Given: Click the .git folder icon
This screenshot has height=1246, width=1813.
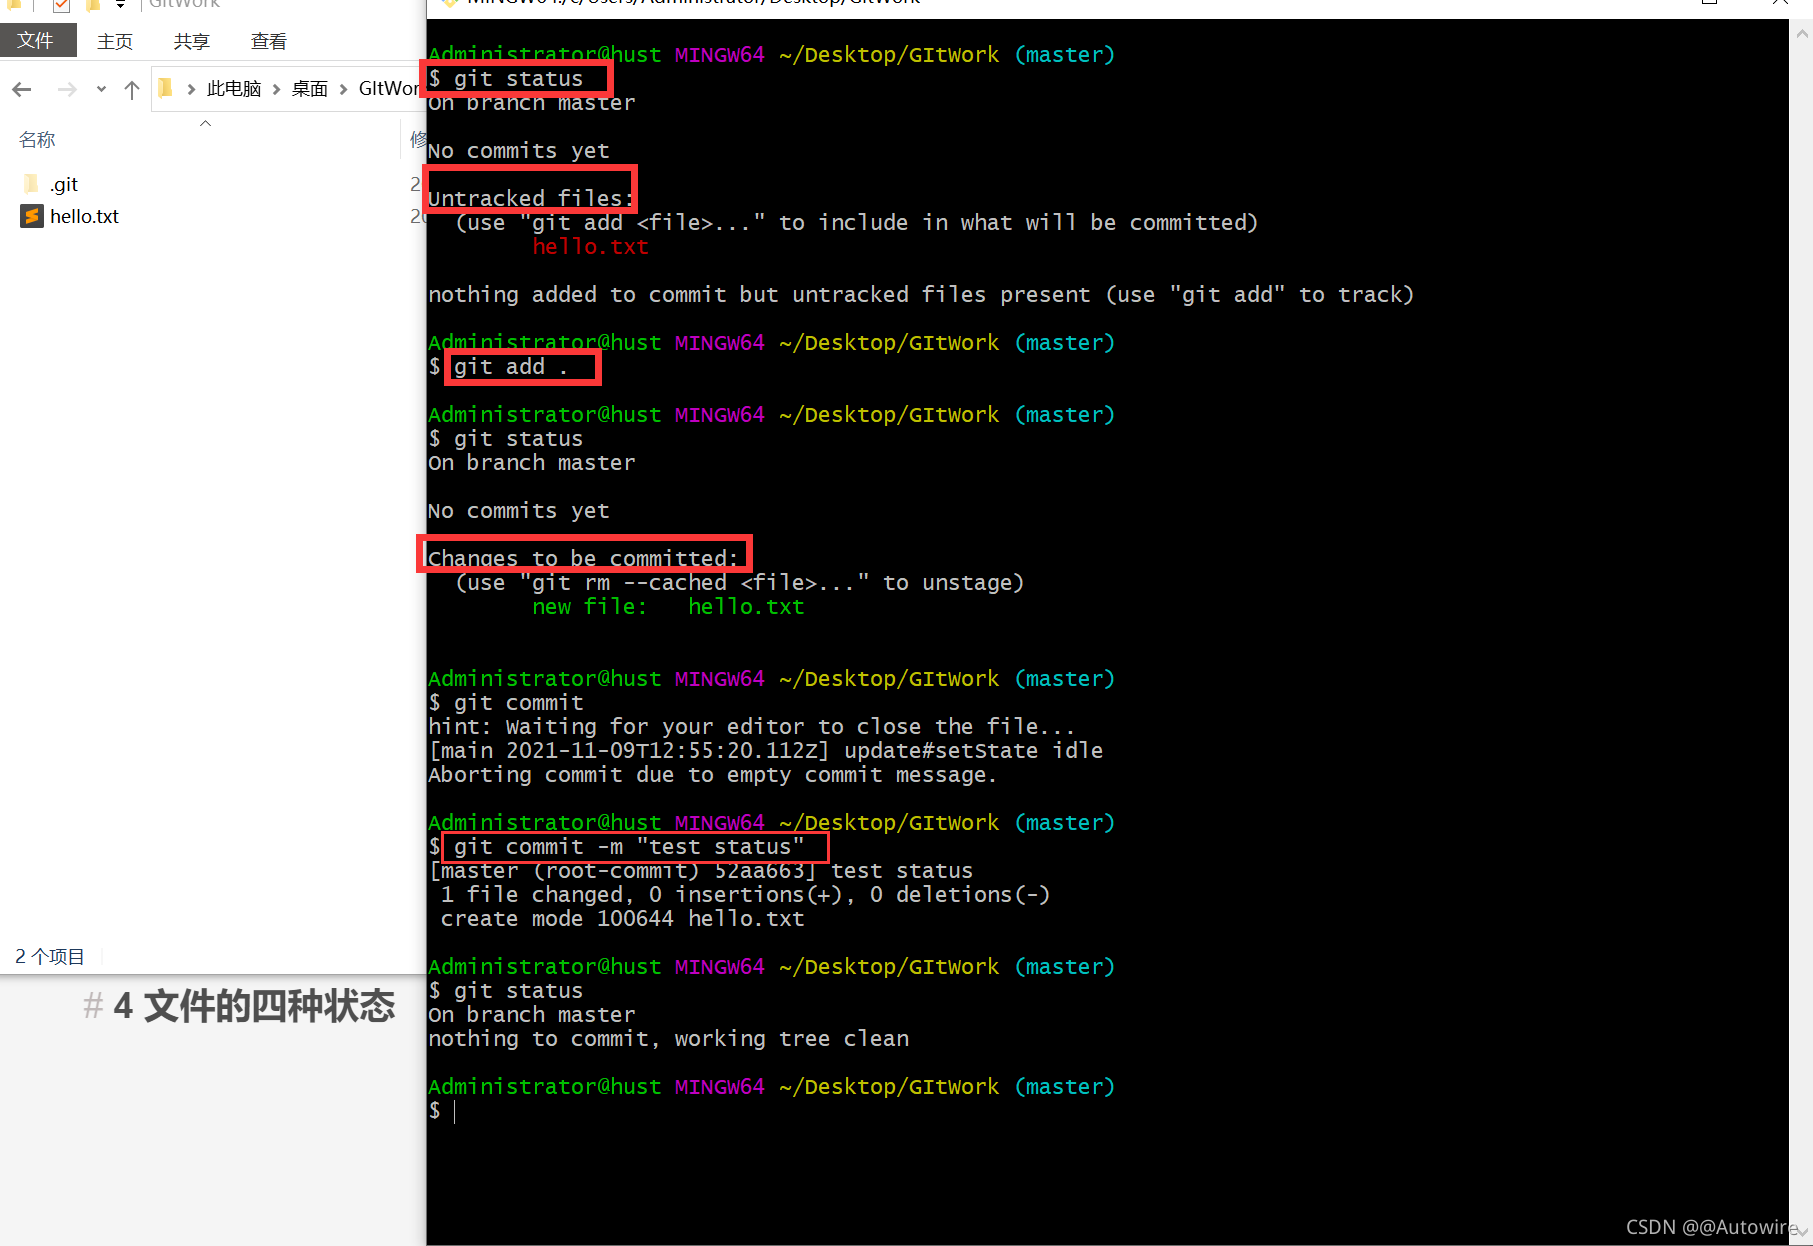Looking at the screenshot, I should [x=31, y=184].
